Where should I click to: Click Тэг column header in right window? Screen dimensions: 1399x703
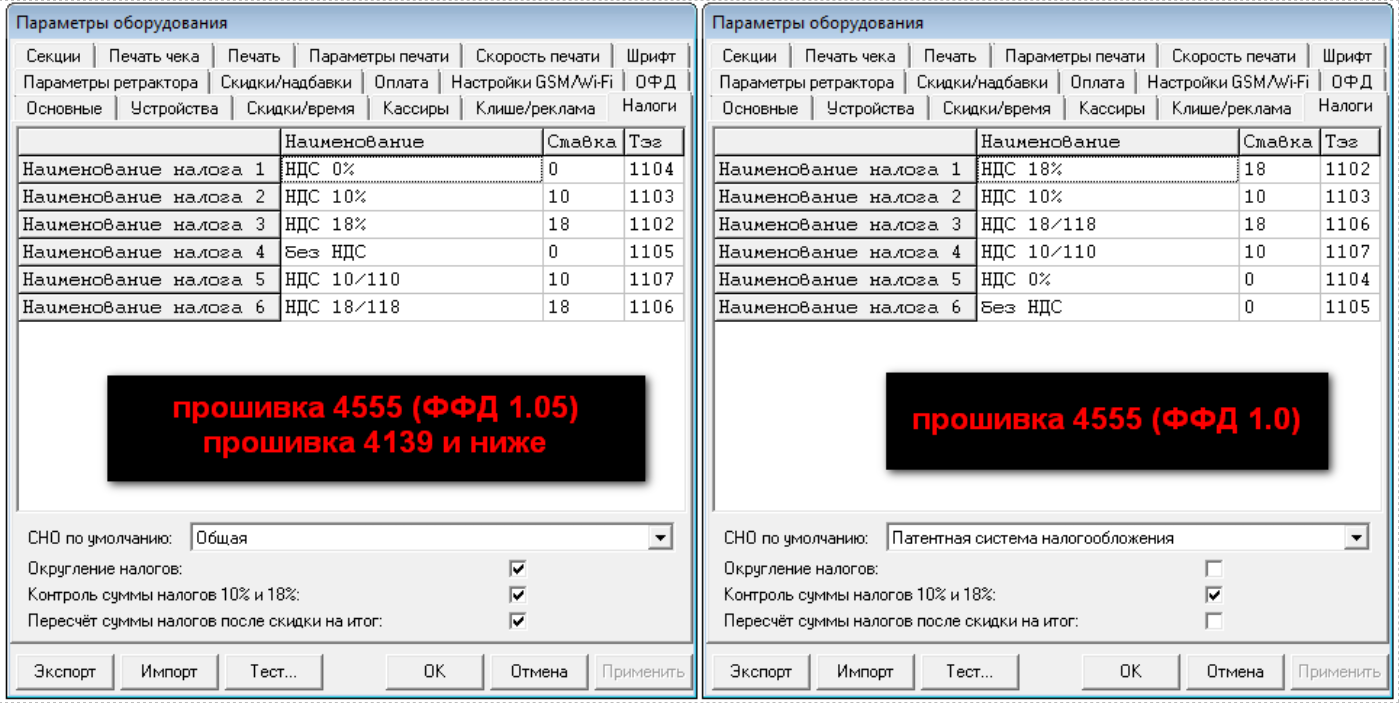1350,142
